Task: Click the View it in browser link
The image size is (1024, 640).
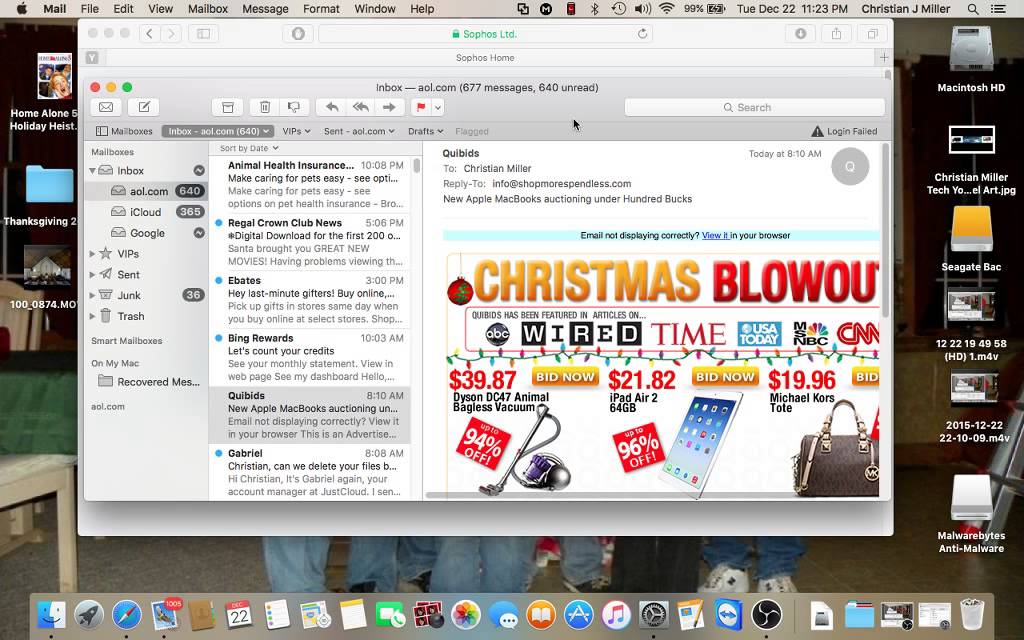Action: pyautogui.click(x=715, y=236)
